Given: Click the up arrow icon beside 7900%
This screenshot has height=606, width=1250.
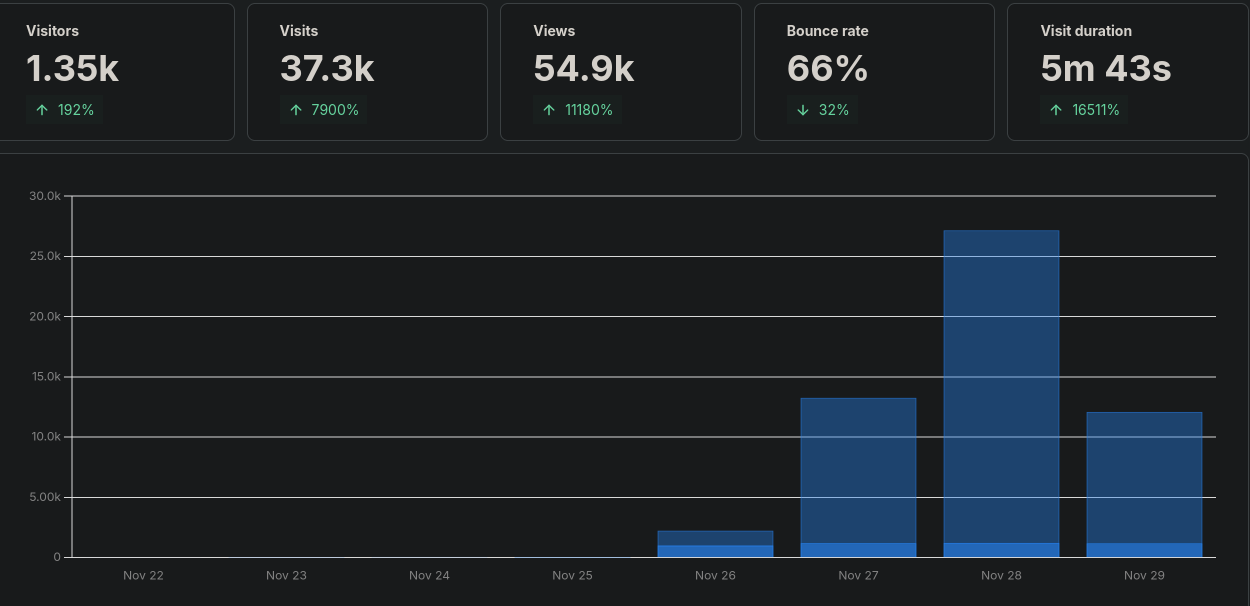Looking at the screenshot, I should (295, 110).
